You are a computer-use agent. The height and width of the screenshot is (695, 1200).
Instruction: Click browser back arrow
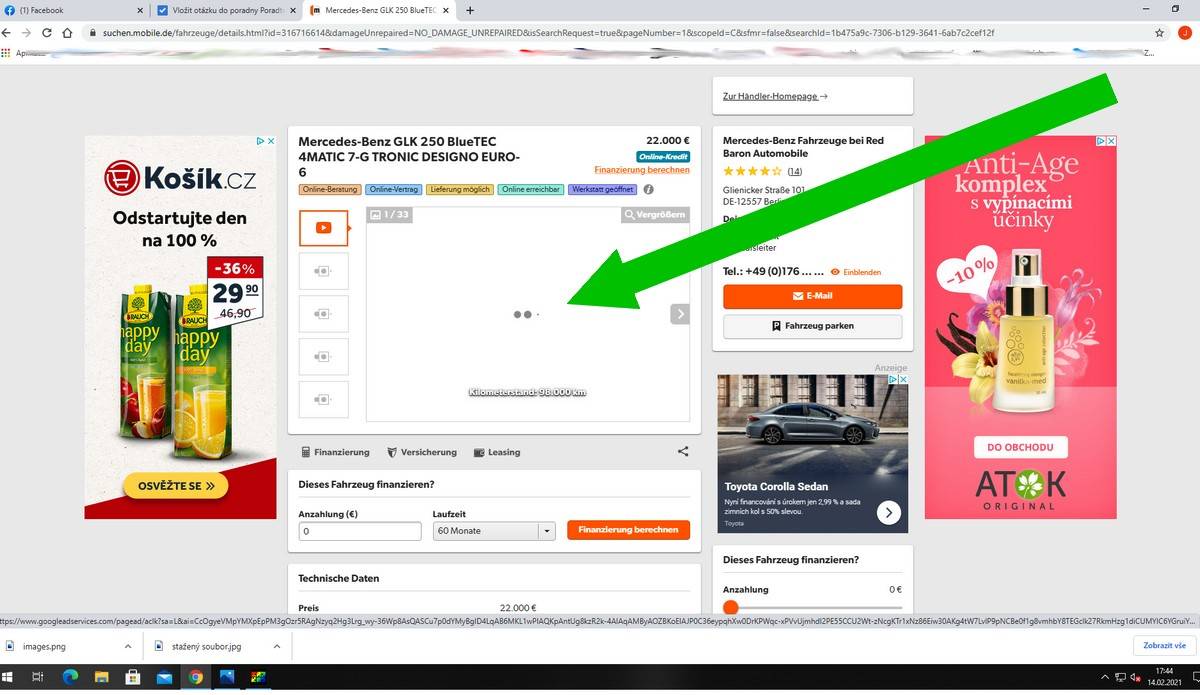8,32
